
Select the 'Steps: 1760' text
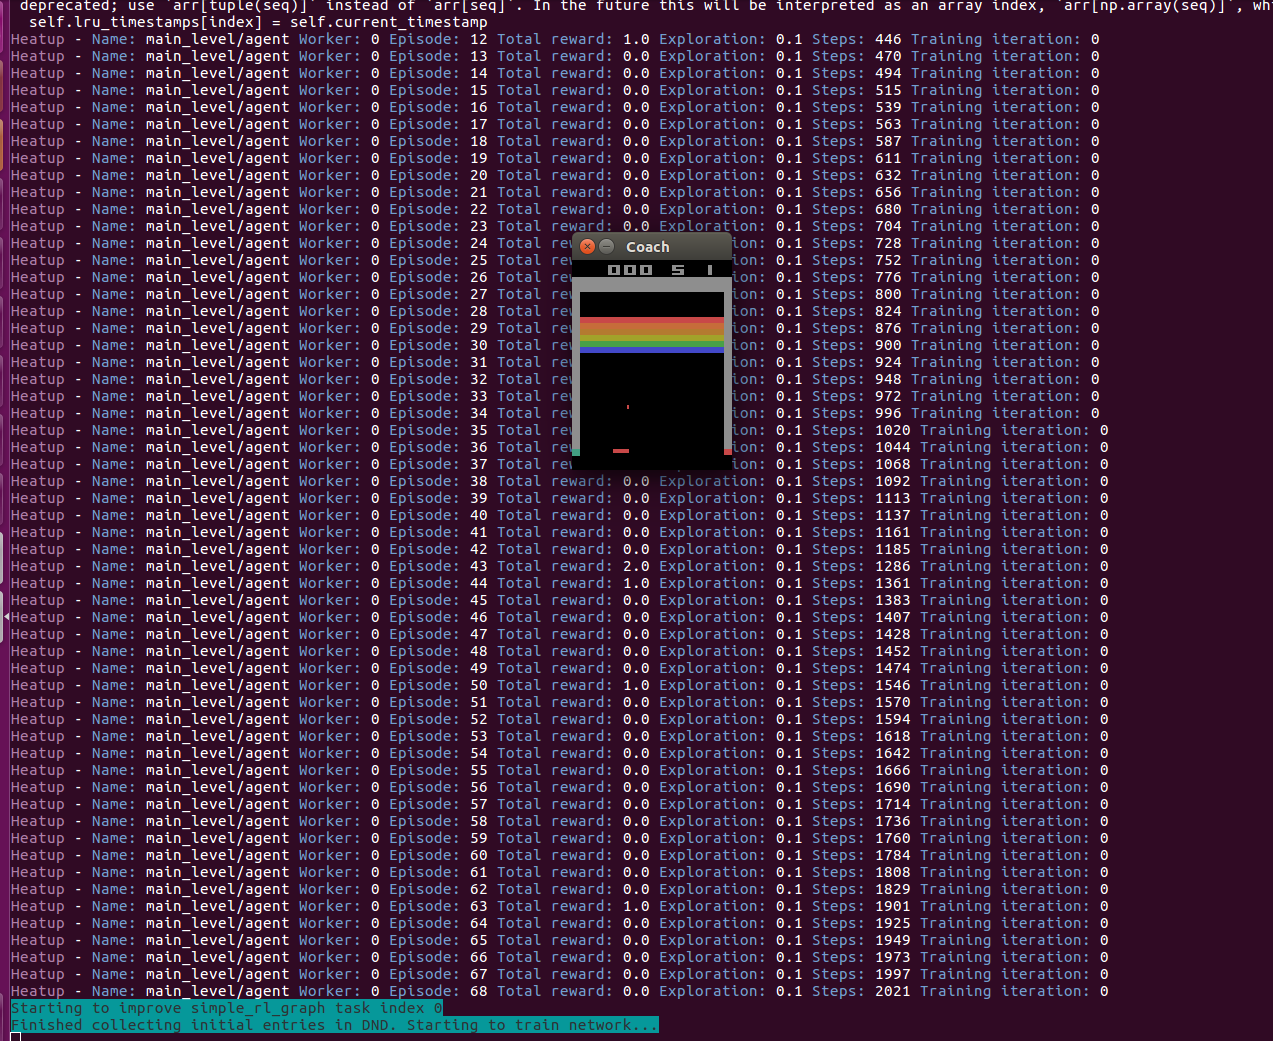[861, 838]
